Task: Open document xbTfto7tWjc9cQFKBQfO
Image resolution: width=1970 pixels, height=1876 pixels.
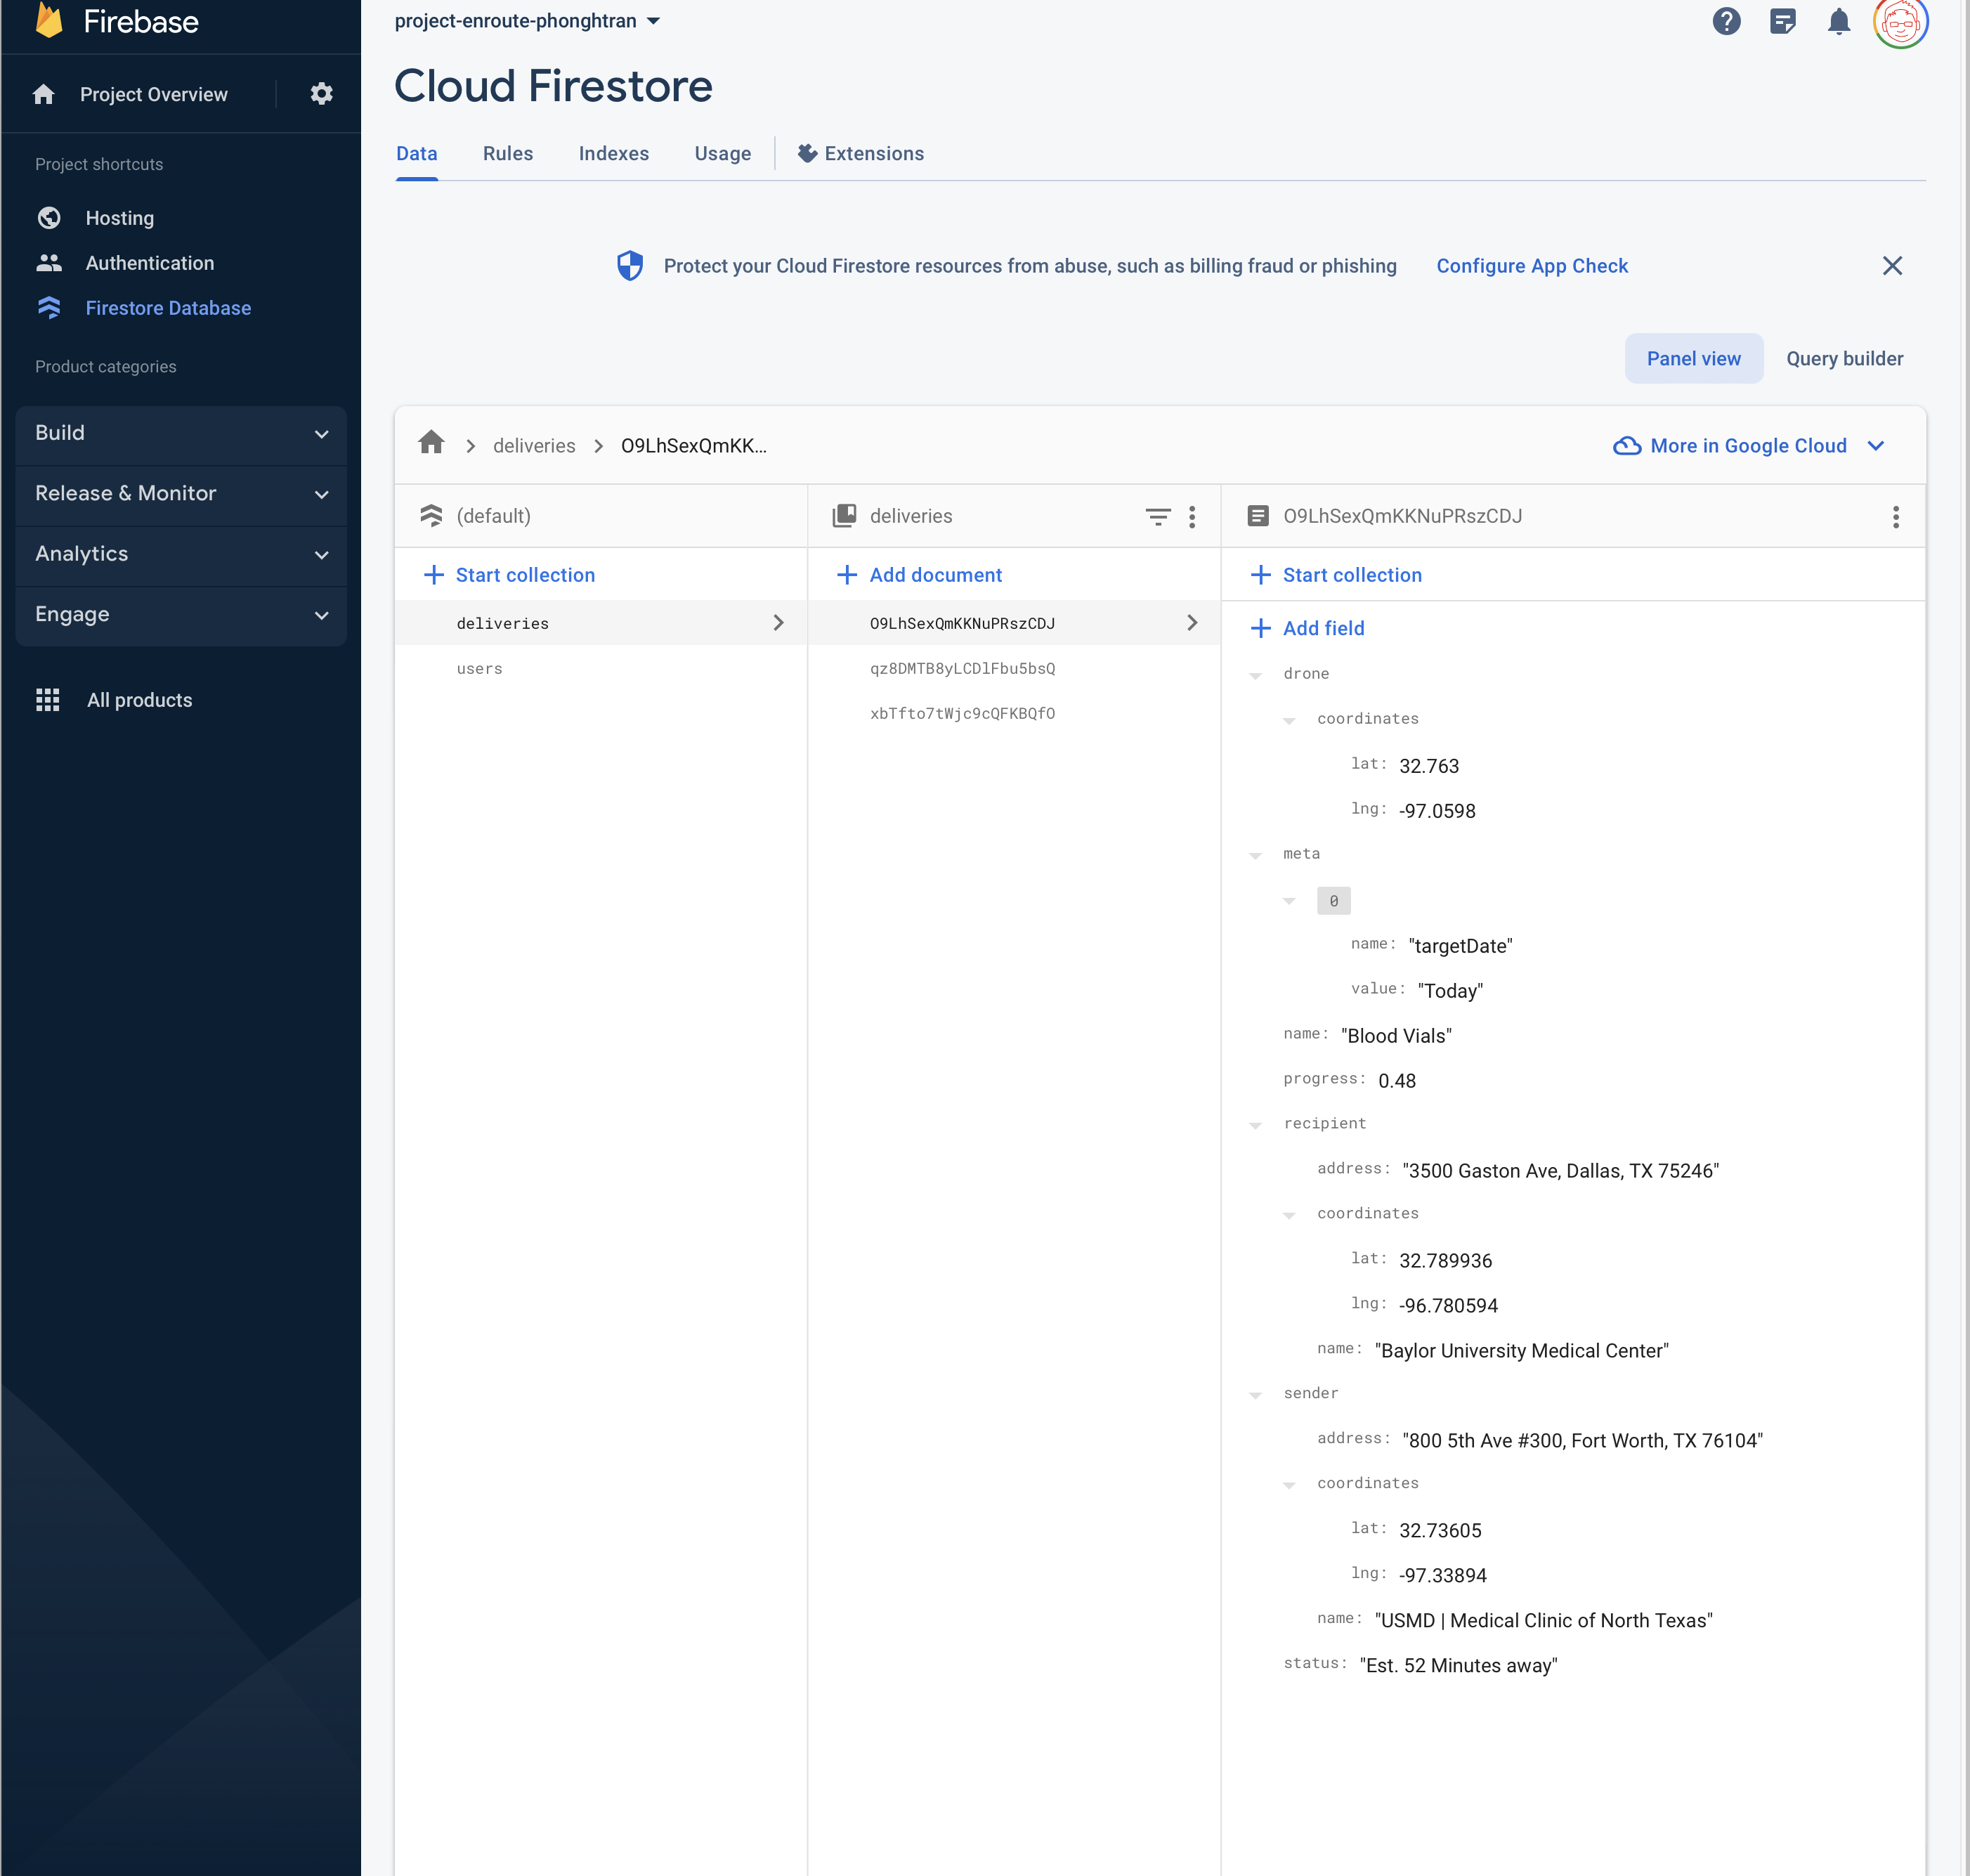Action: (1014, 713)
